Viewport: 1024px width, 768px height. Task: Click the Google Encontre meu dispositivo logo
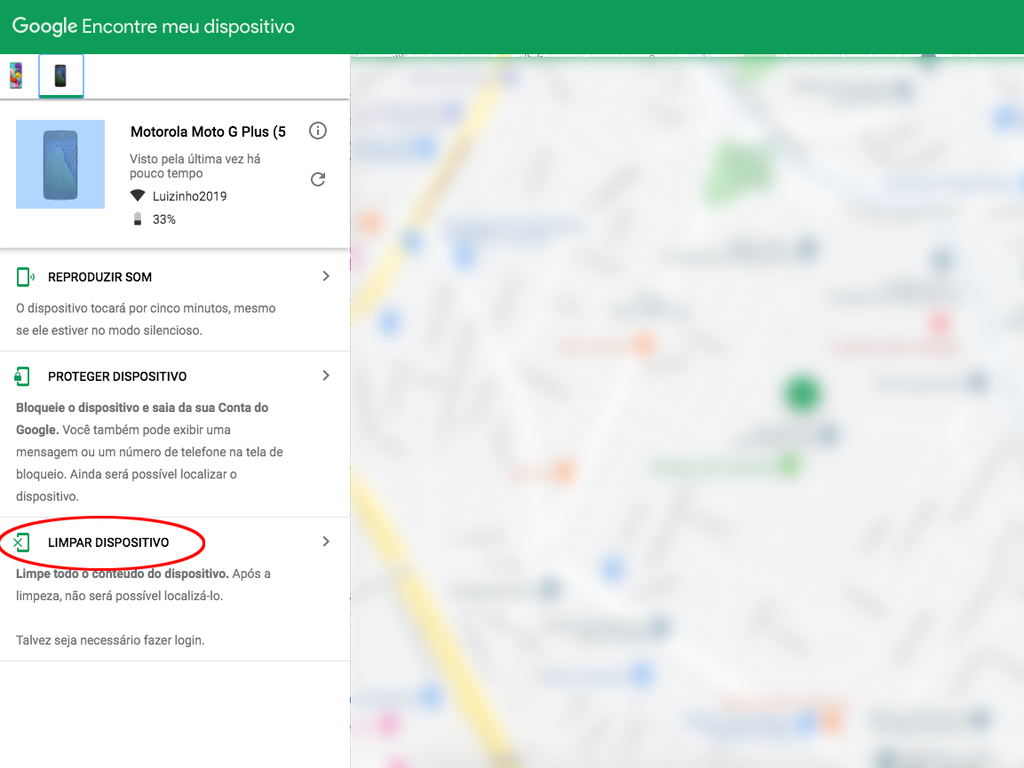153,26
